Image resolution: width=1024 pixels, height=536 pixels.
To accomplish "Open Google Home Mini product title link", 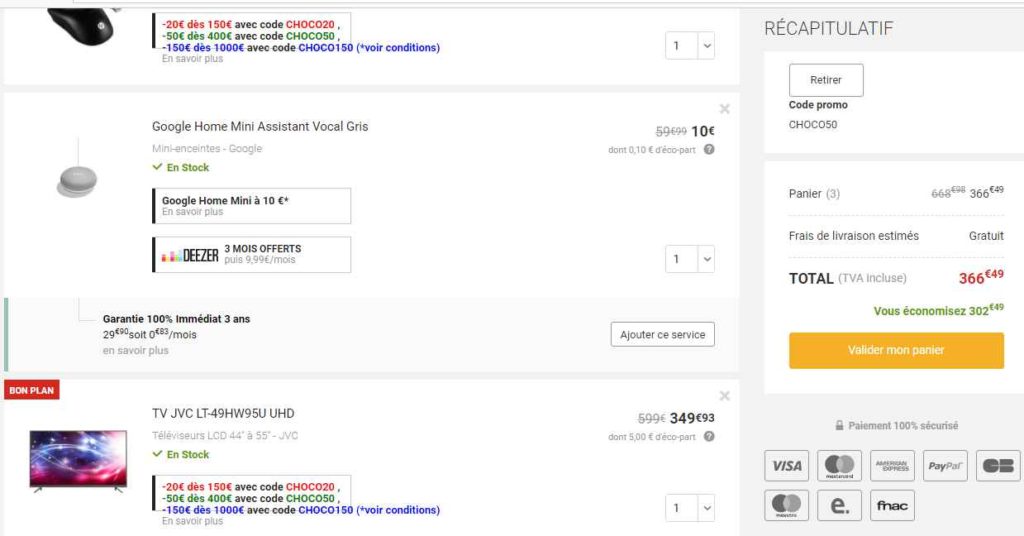I will (x=260, y=127).
